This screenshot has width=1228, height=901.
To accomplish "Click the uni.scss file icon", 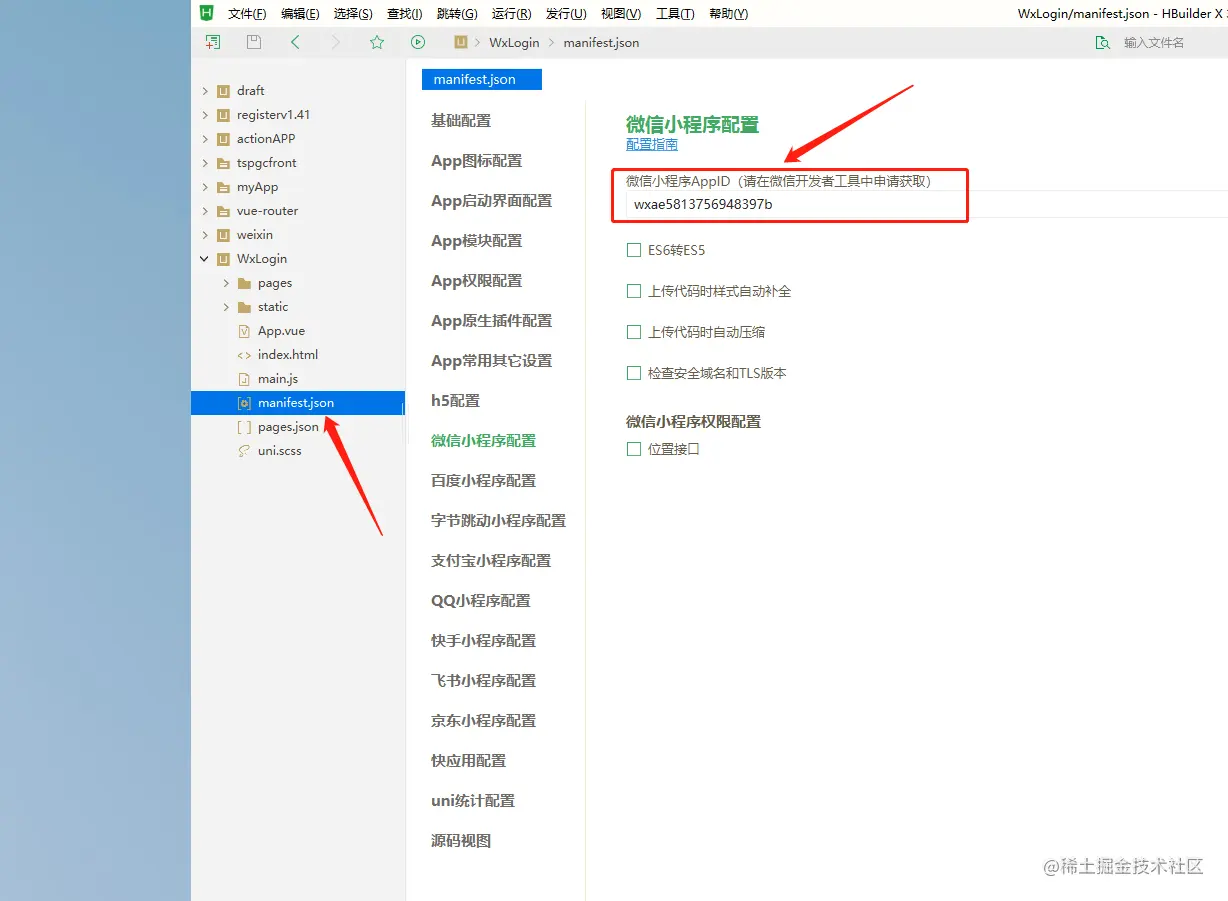I will [244, 451].
